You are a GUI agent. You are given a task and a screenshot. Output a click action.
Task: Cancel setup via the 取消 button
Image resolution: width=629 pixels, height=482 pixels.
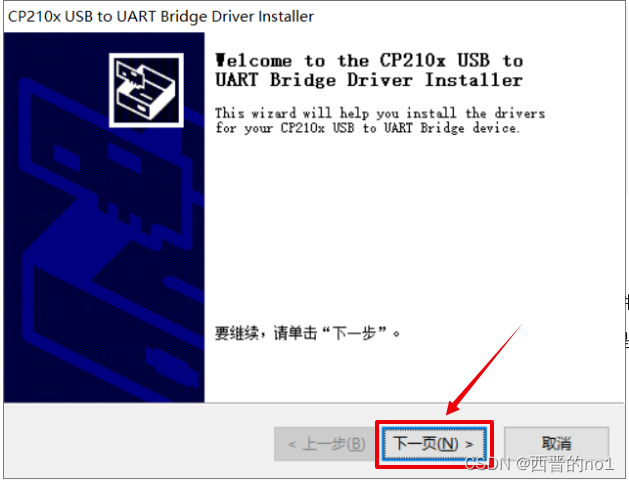point(556,444)
